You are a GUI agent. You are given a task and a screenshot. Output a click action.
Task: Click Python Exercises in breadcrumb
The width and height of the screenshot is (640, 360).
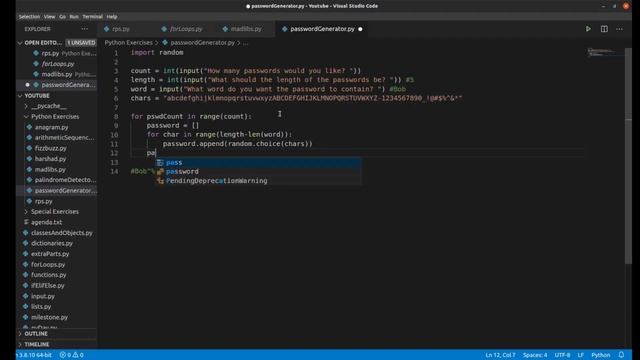128,42
